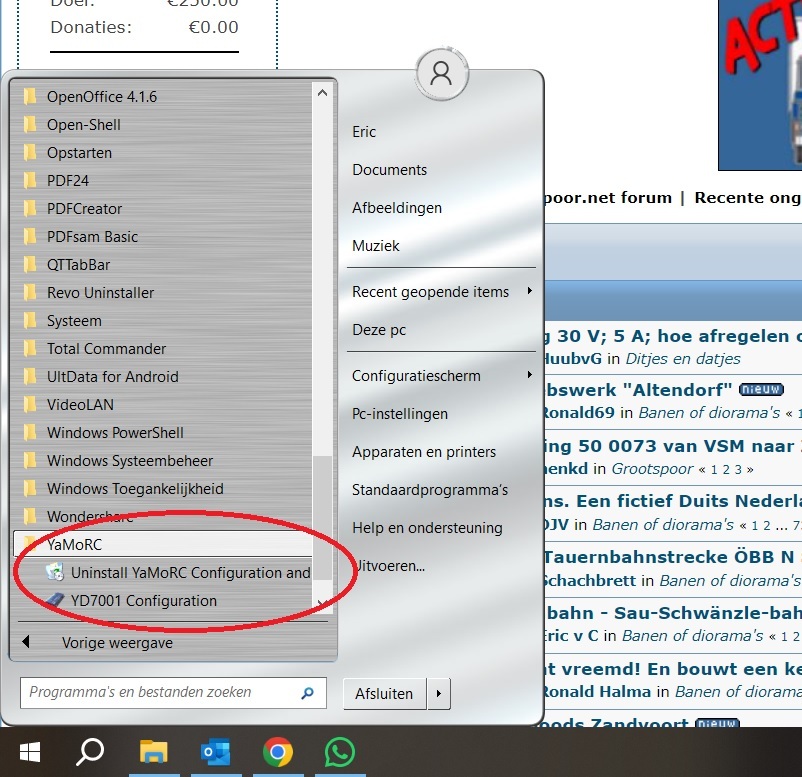Screen dimensions: 802x777
Task: Open Muziek from the Start menu
Action: point(376,246)
